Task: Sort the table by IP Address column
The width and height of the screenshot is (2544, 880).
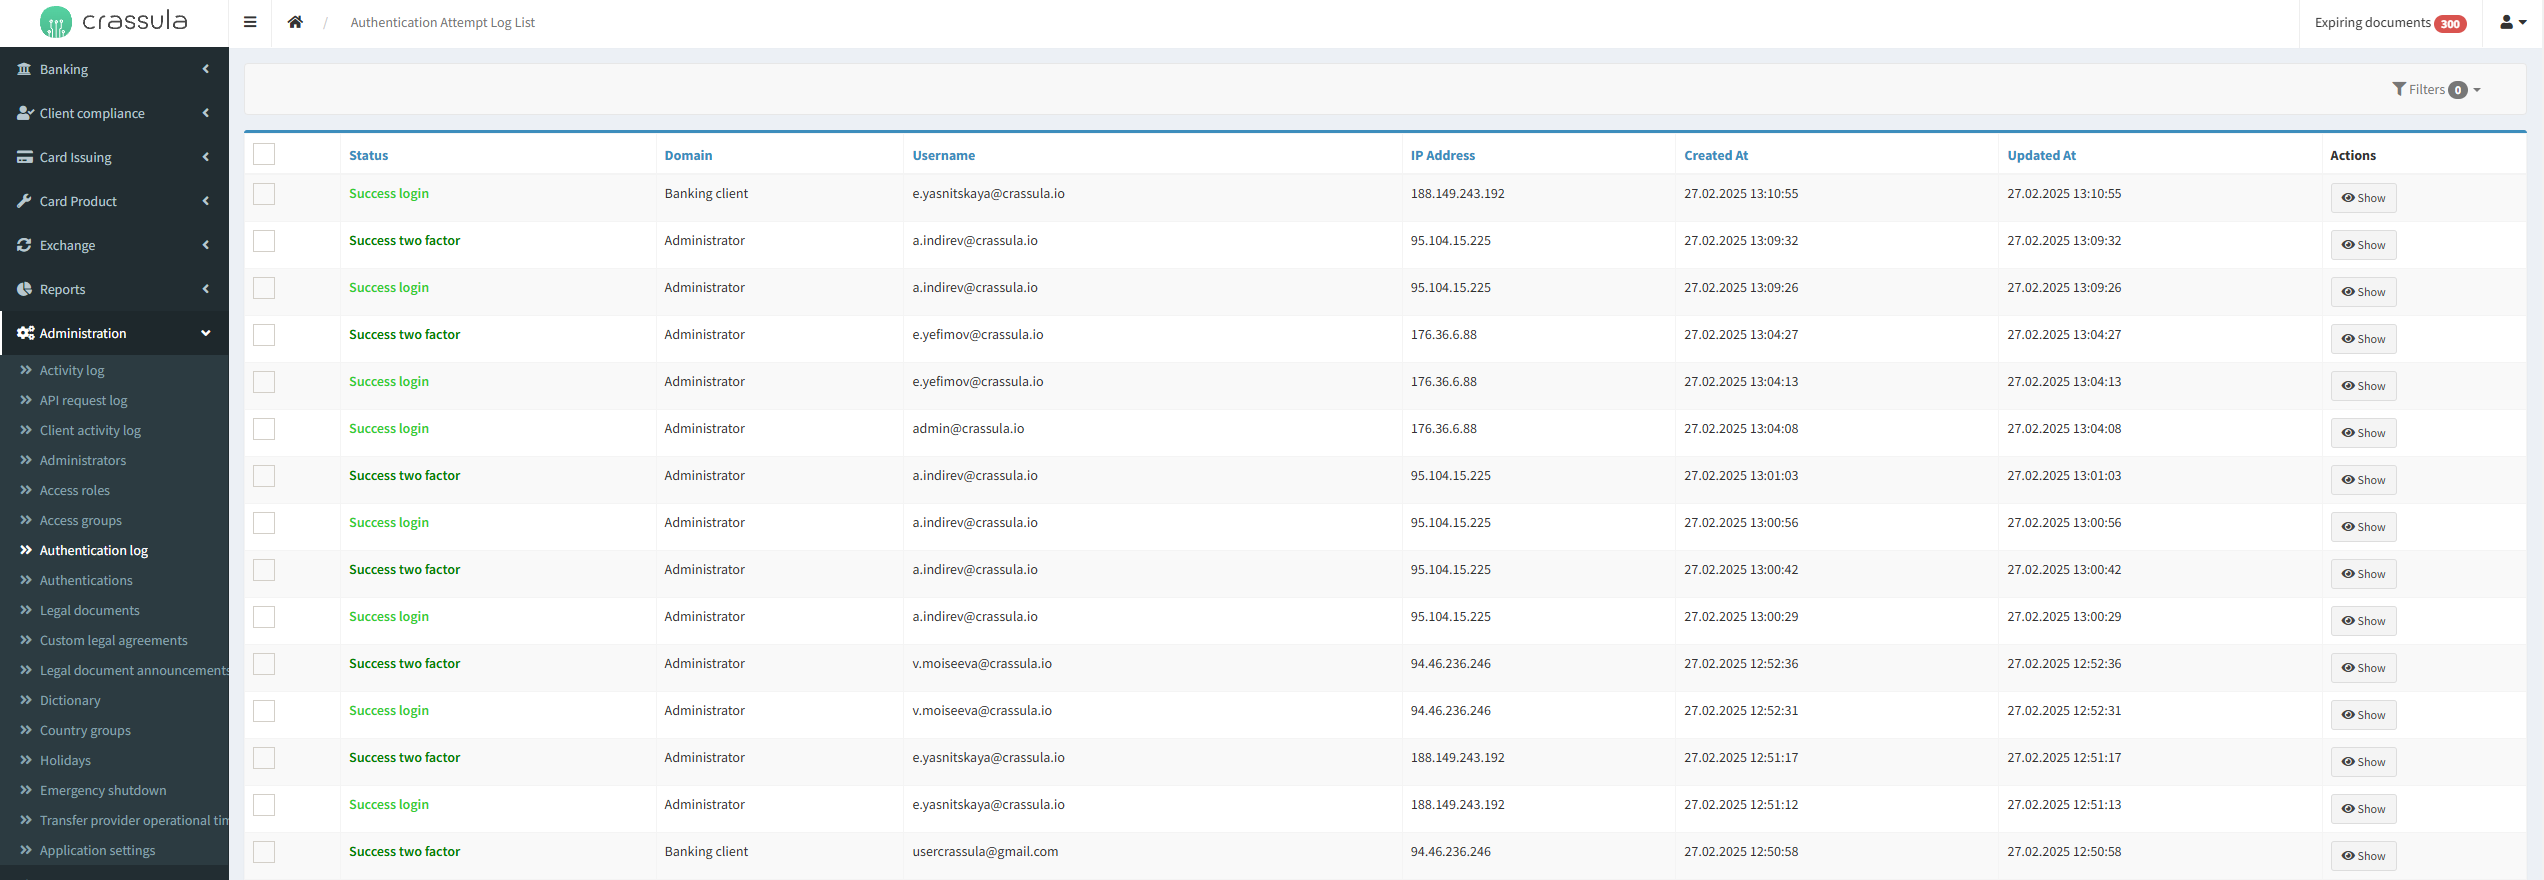Action: (1442, 155)
